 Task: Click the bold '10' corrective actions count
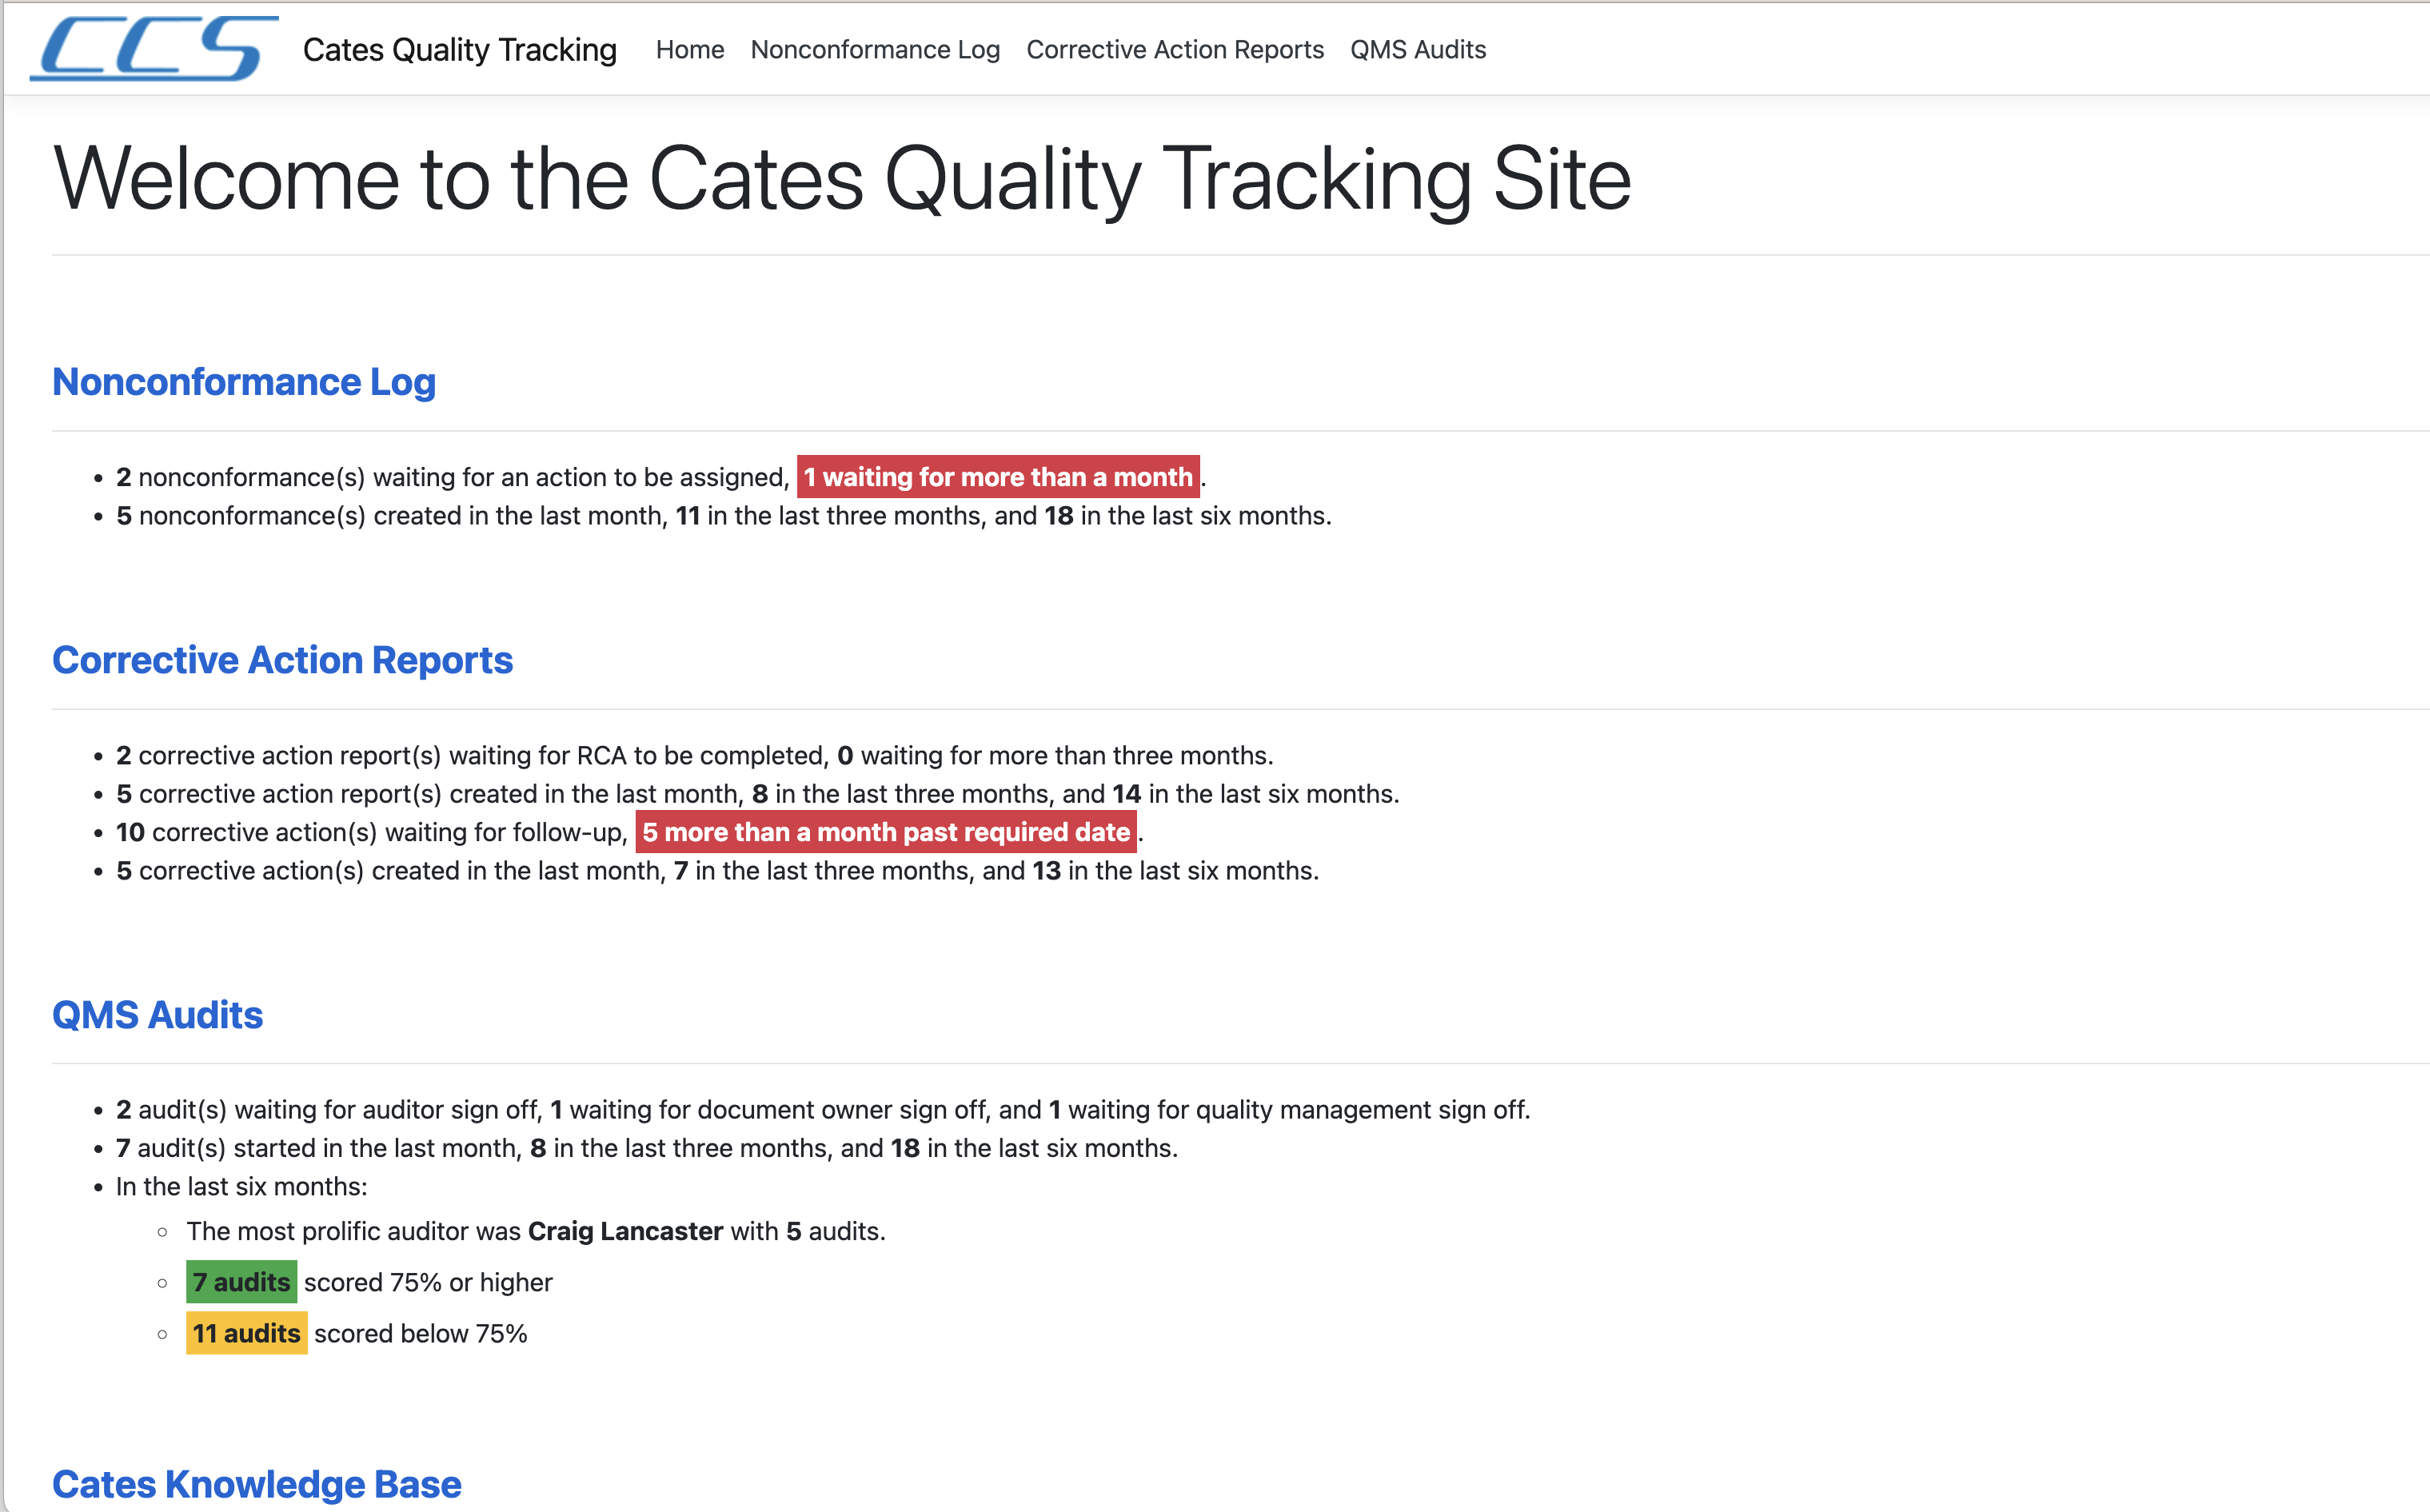coord(130,832)
